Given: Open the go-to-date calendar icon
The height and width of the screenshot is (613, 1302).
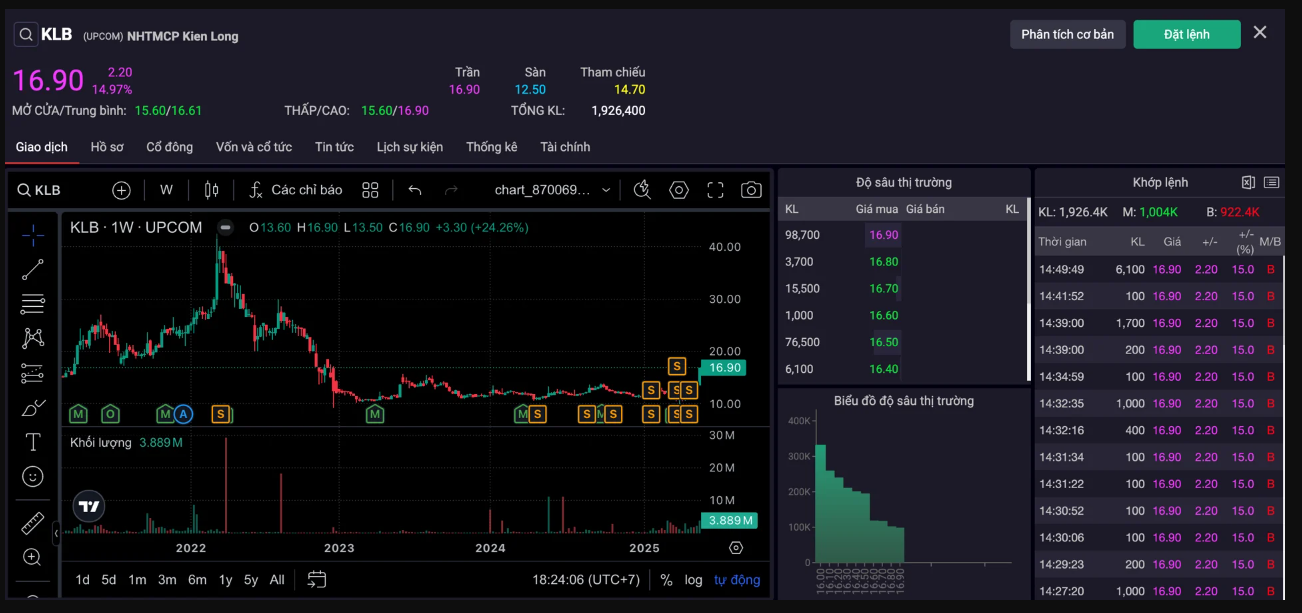Looking at the screenshot, I should (317, 579).
